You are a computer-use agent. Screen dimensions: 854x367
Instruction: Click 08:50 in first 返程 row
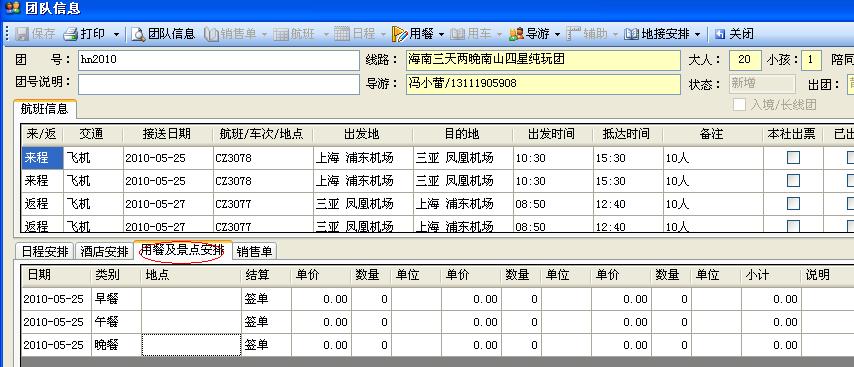click(552, 204)
